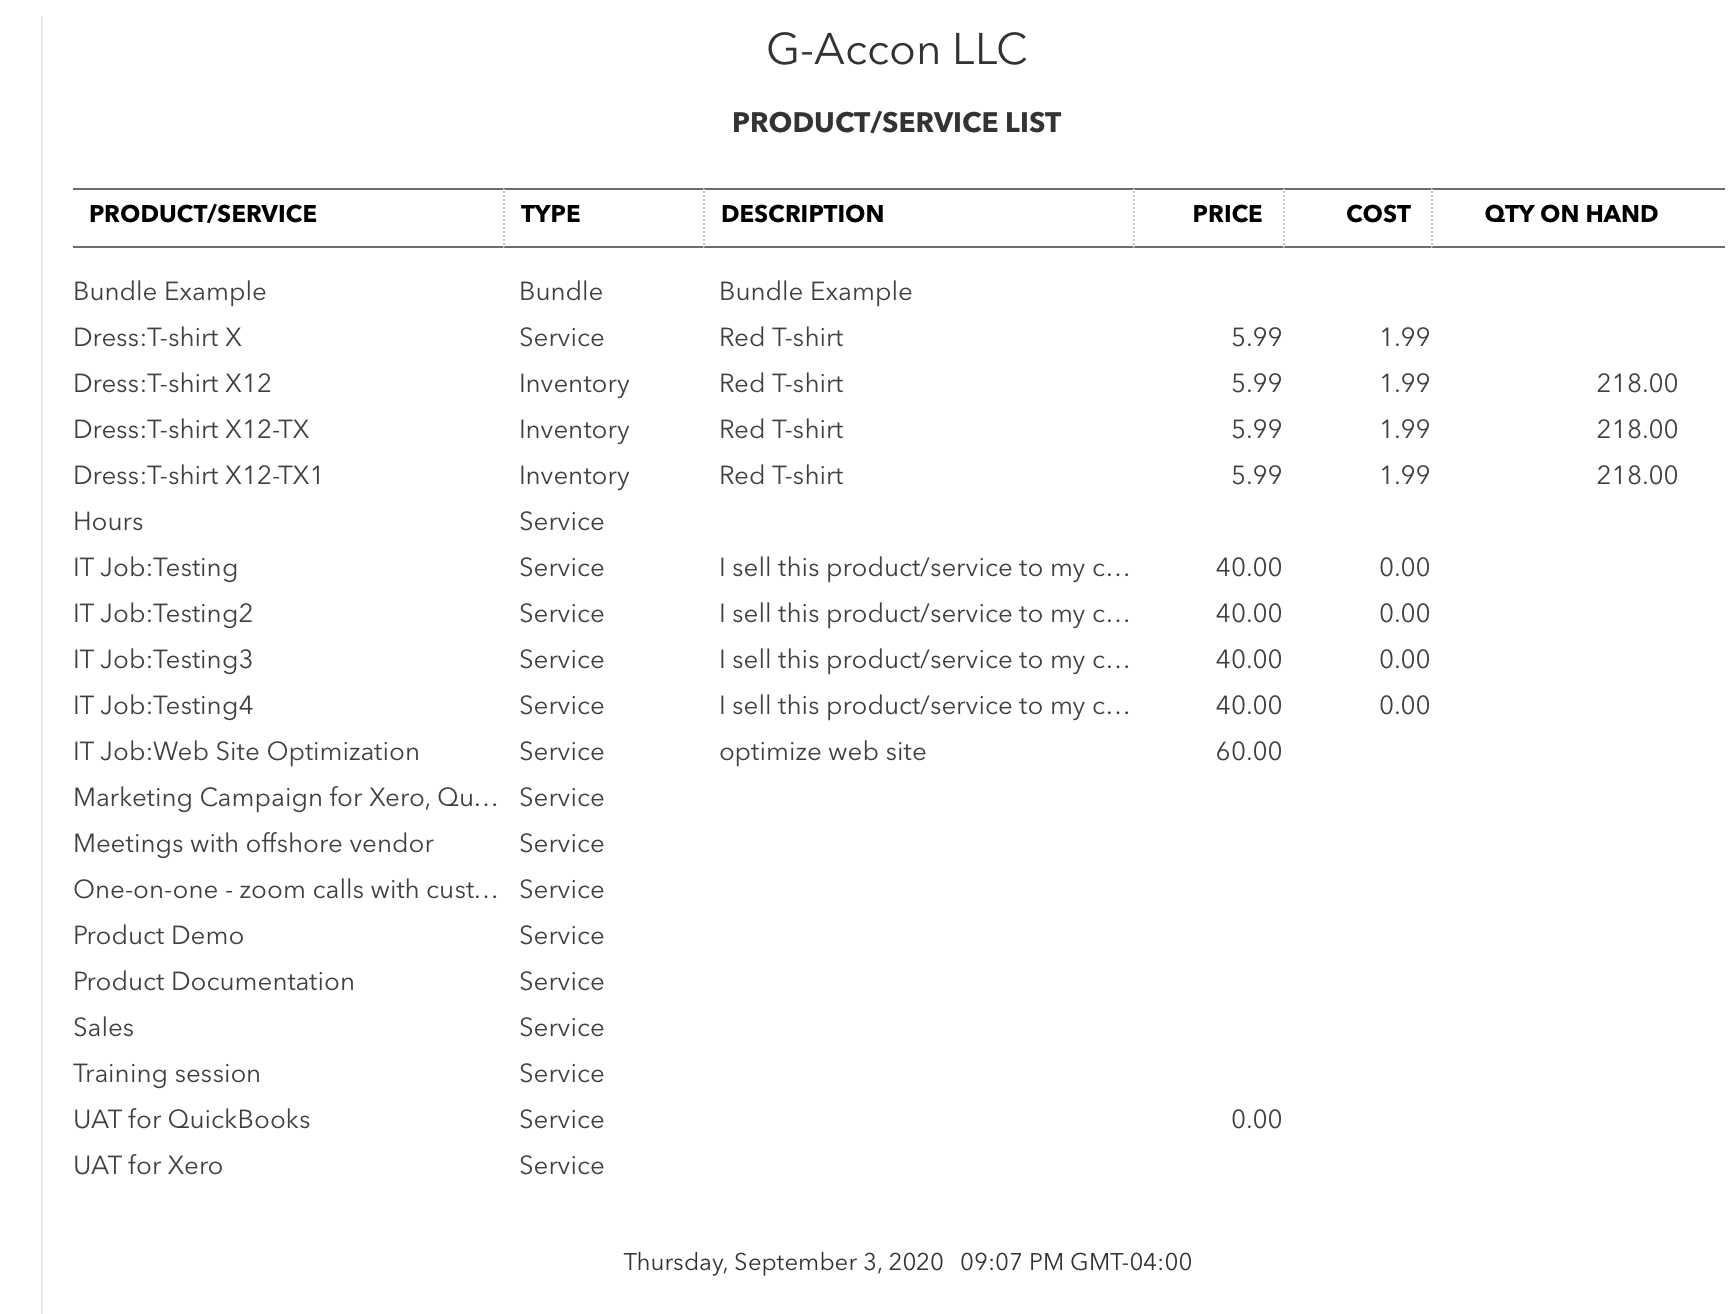1730x1314 pixels.
Task: Select the Bundle Example product row
Action: [x=169, y=292]
